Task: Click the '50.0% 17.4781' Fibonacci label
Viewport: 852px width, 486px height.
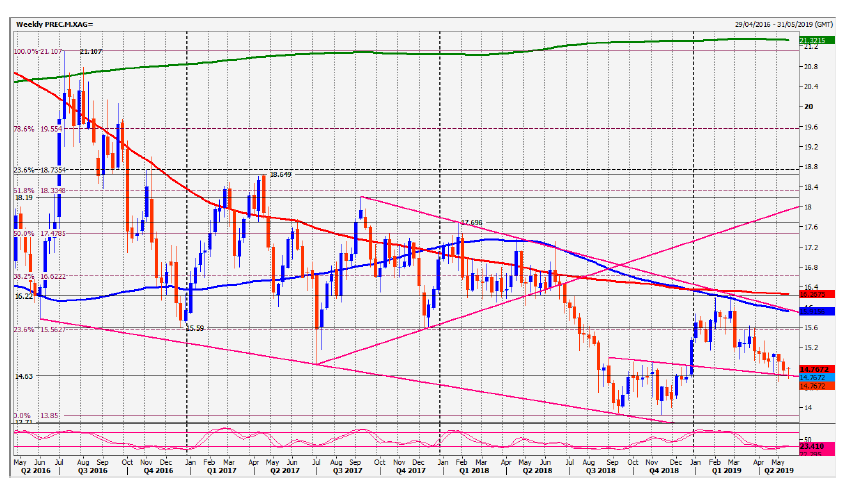Action: coord(39,233)
